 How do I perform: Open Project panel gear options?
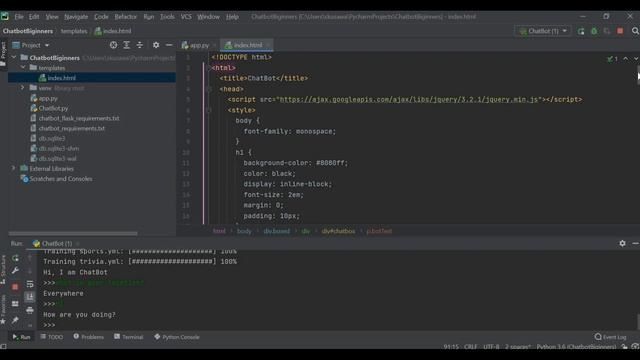click(156, 45)
